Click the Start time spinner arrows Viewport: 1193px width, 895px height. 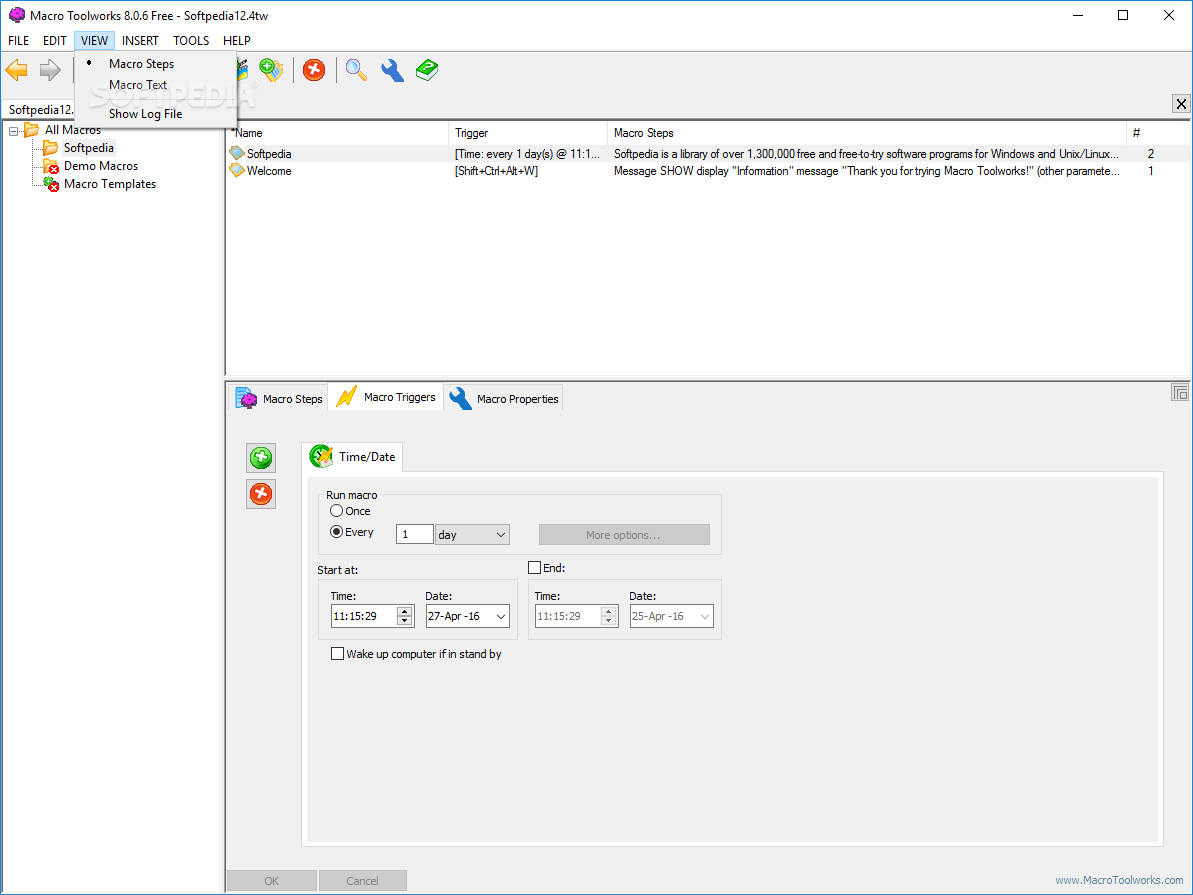click(405, 616)
